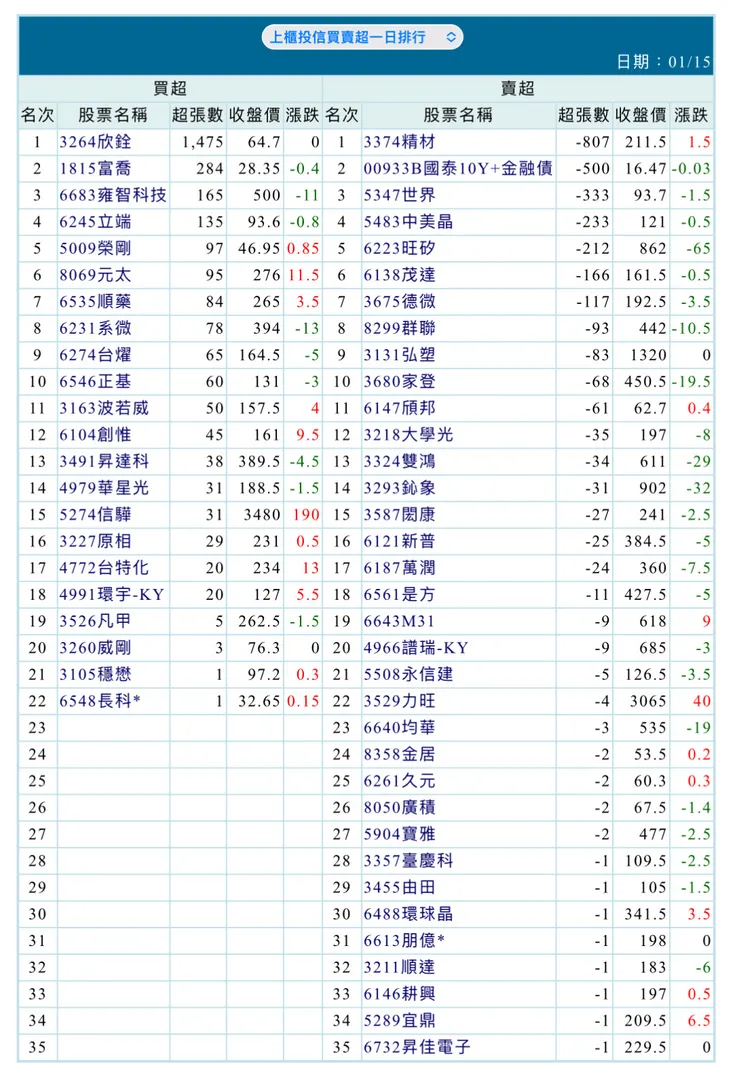
Task: Open stock link 6231系微
Action: click(x=95, y=328)
